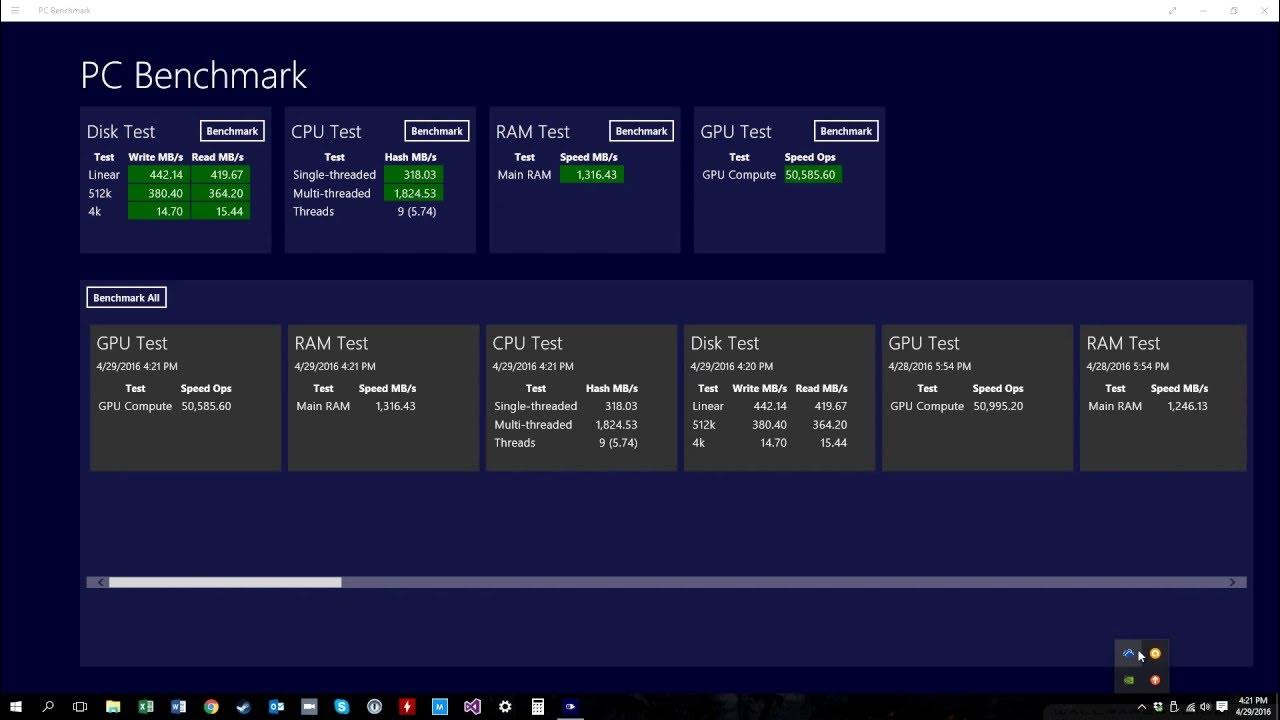This screenshot has height=720, width=1280.
Task: Open the Wi-Fi network tray icon
Action: [1190, 707]
